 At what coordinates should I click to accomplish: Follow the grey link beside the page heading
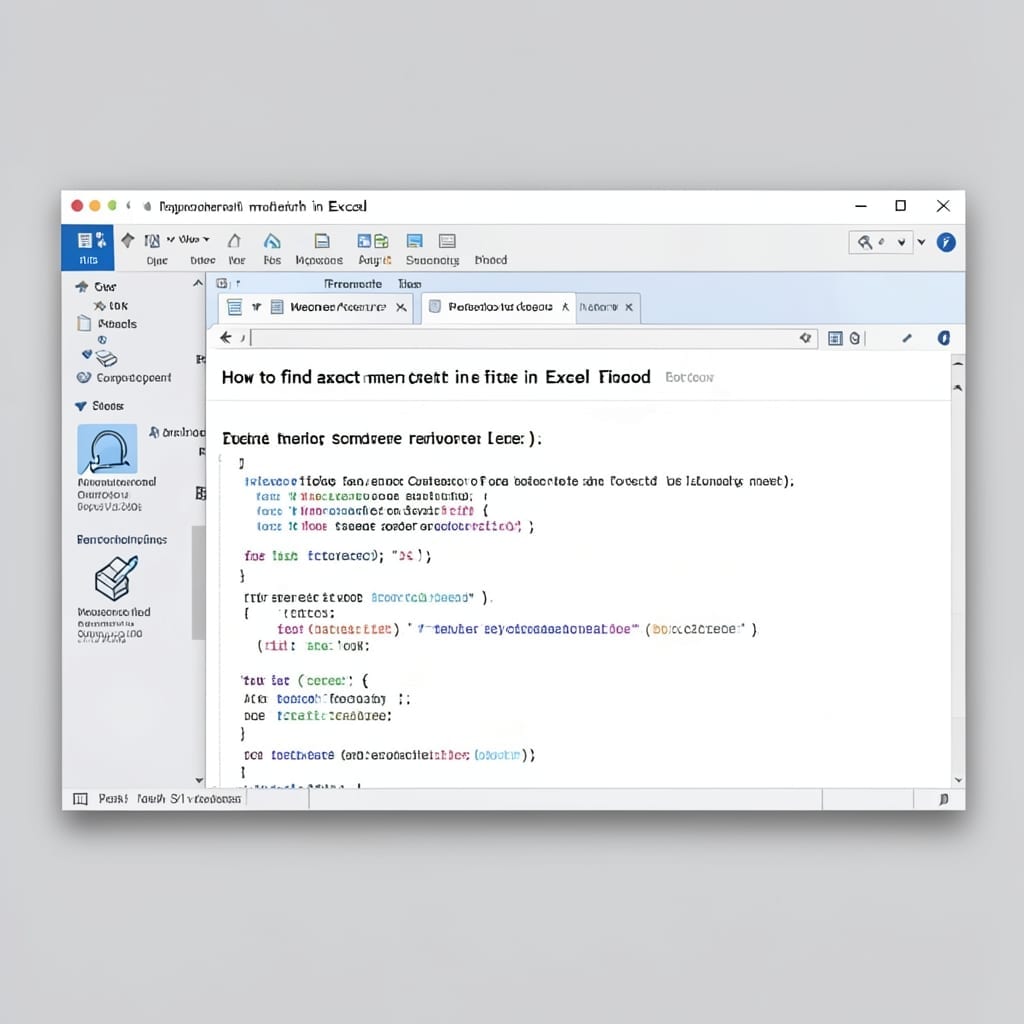tap(689, 377)
